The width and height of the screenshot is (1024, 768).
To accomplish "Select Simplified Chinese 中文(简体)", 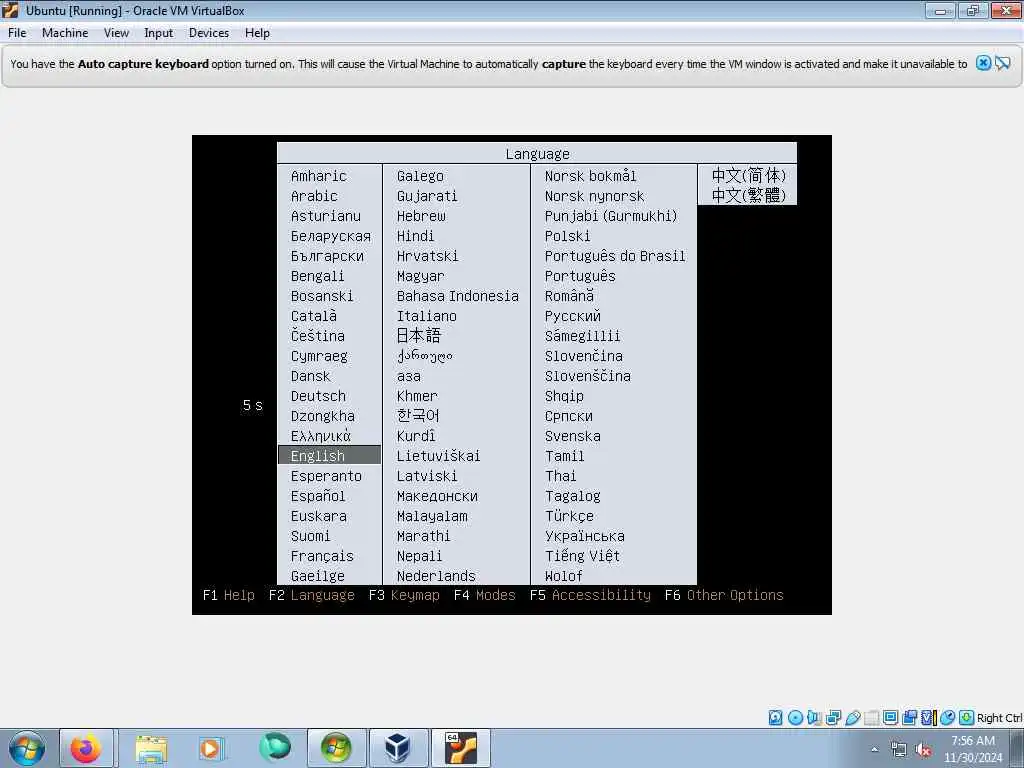I will click(x=748, y=175).
